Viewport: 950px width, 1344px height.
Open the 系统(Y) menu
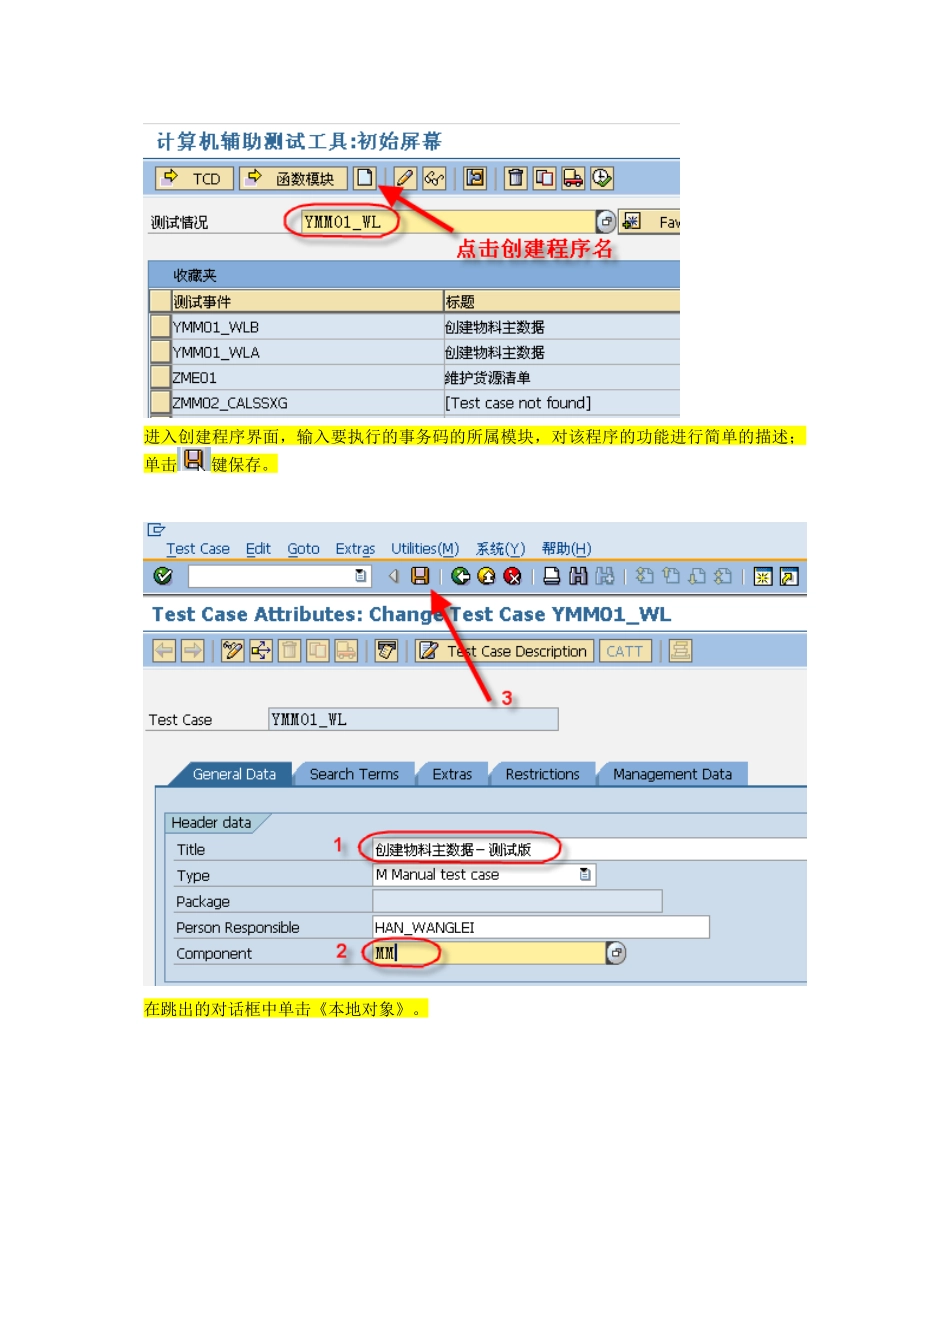pyautogui.click(x=500, y=549)
